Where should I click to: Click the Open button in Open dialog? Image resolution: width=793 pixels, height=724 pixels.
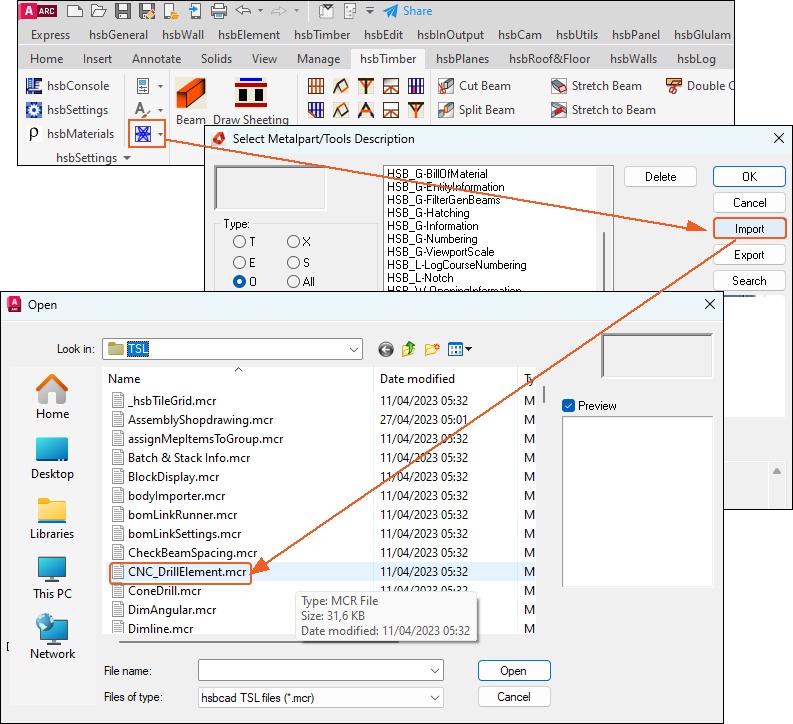tap(514, 671)
